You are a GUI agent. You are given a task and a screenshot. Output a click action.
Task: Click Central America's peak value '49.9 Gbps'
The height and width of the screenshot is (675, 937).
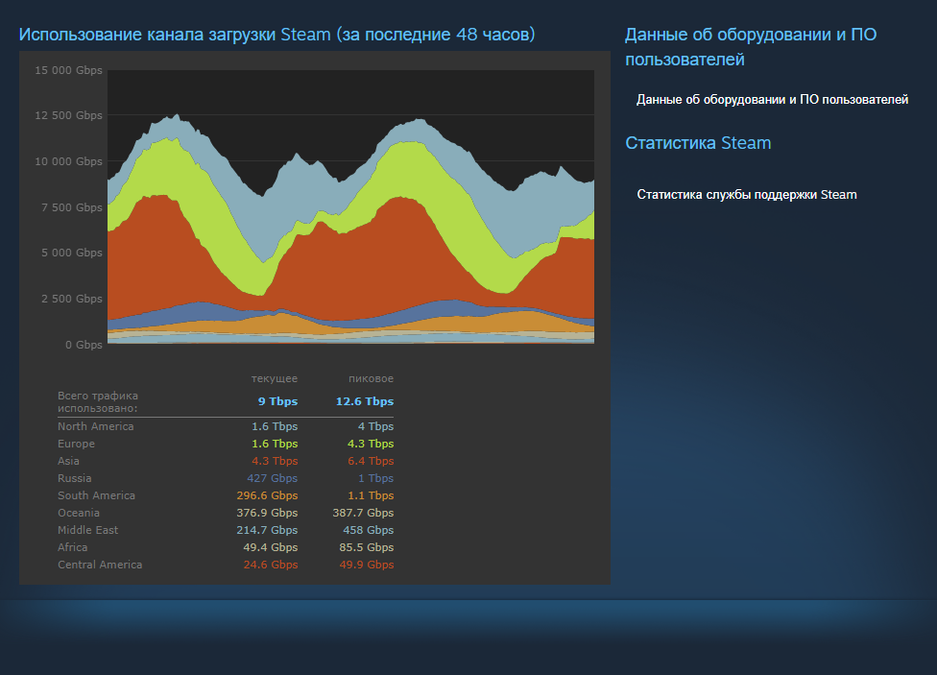(x=366, y=565)
